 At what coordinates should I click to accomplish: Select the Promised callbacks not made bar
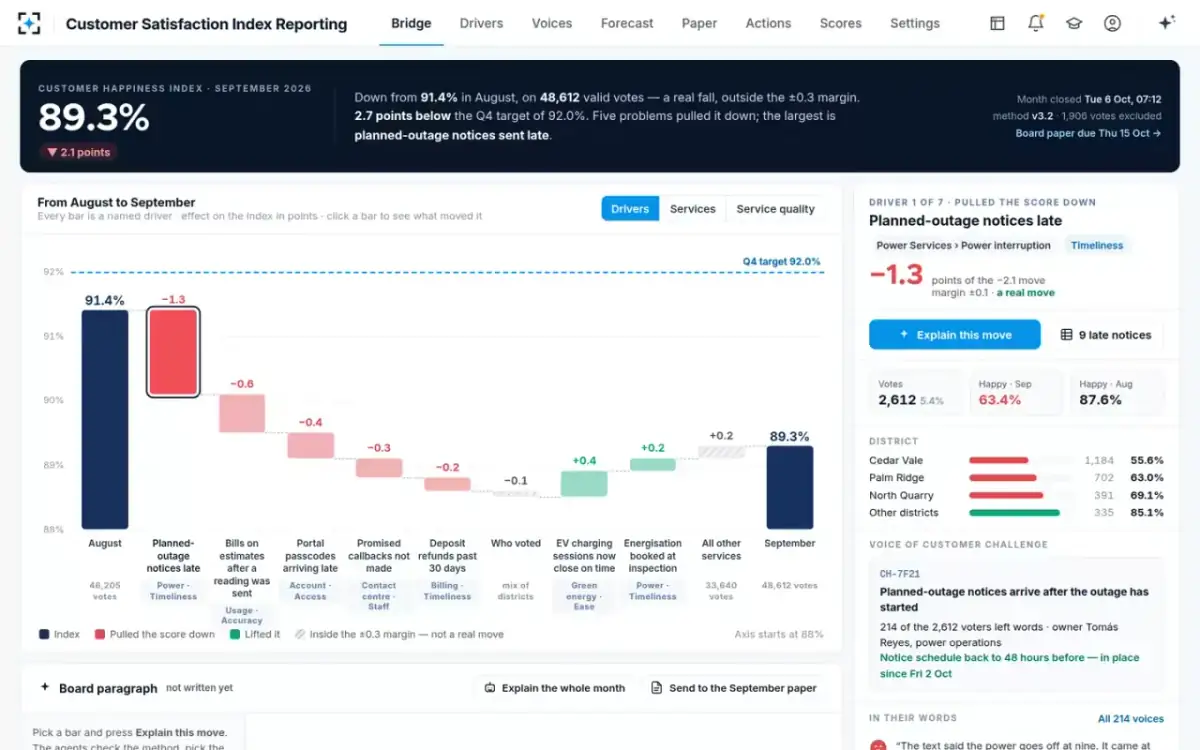tap(379, 468)
